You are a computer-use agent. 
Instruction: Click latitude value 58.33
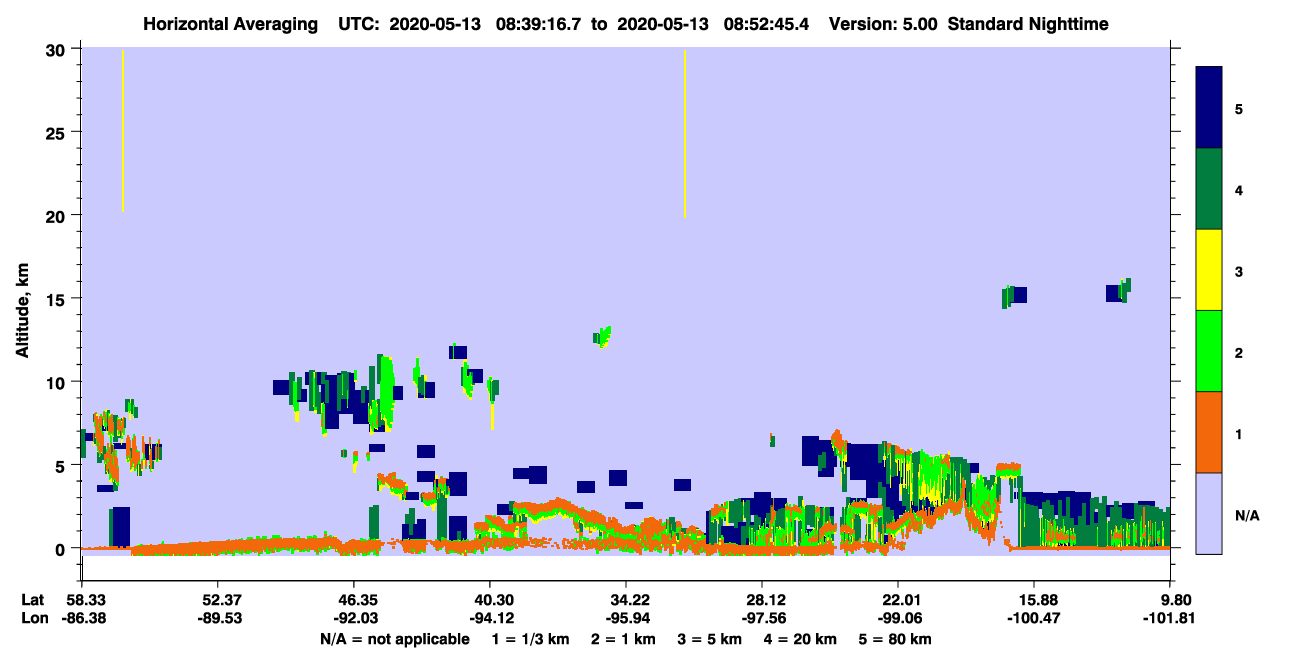click(86, 600)
